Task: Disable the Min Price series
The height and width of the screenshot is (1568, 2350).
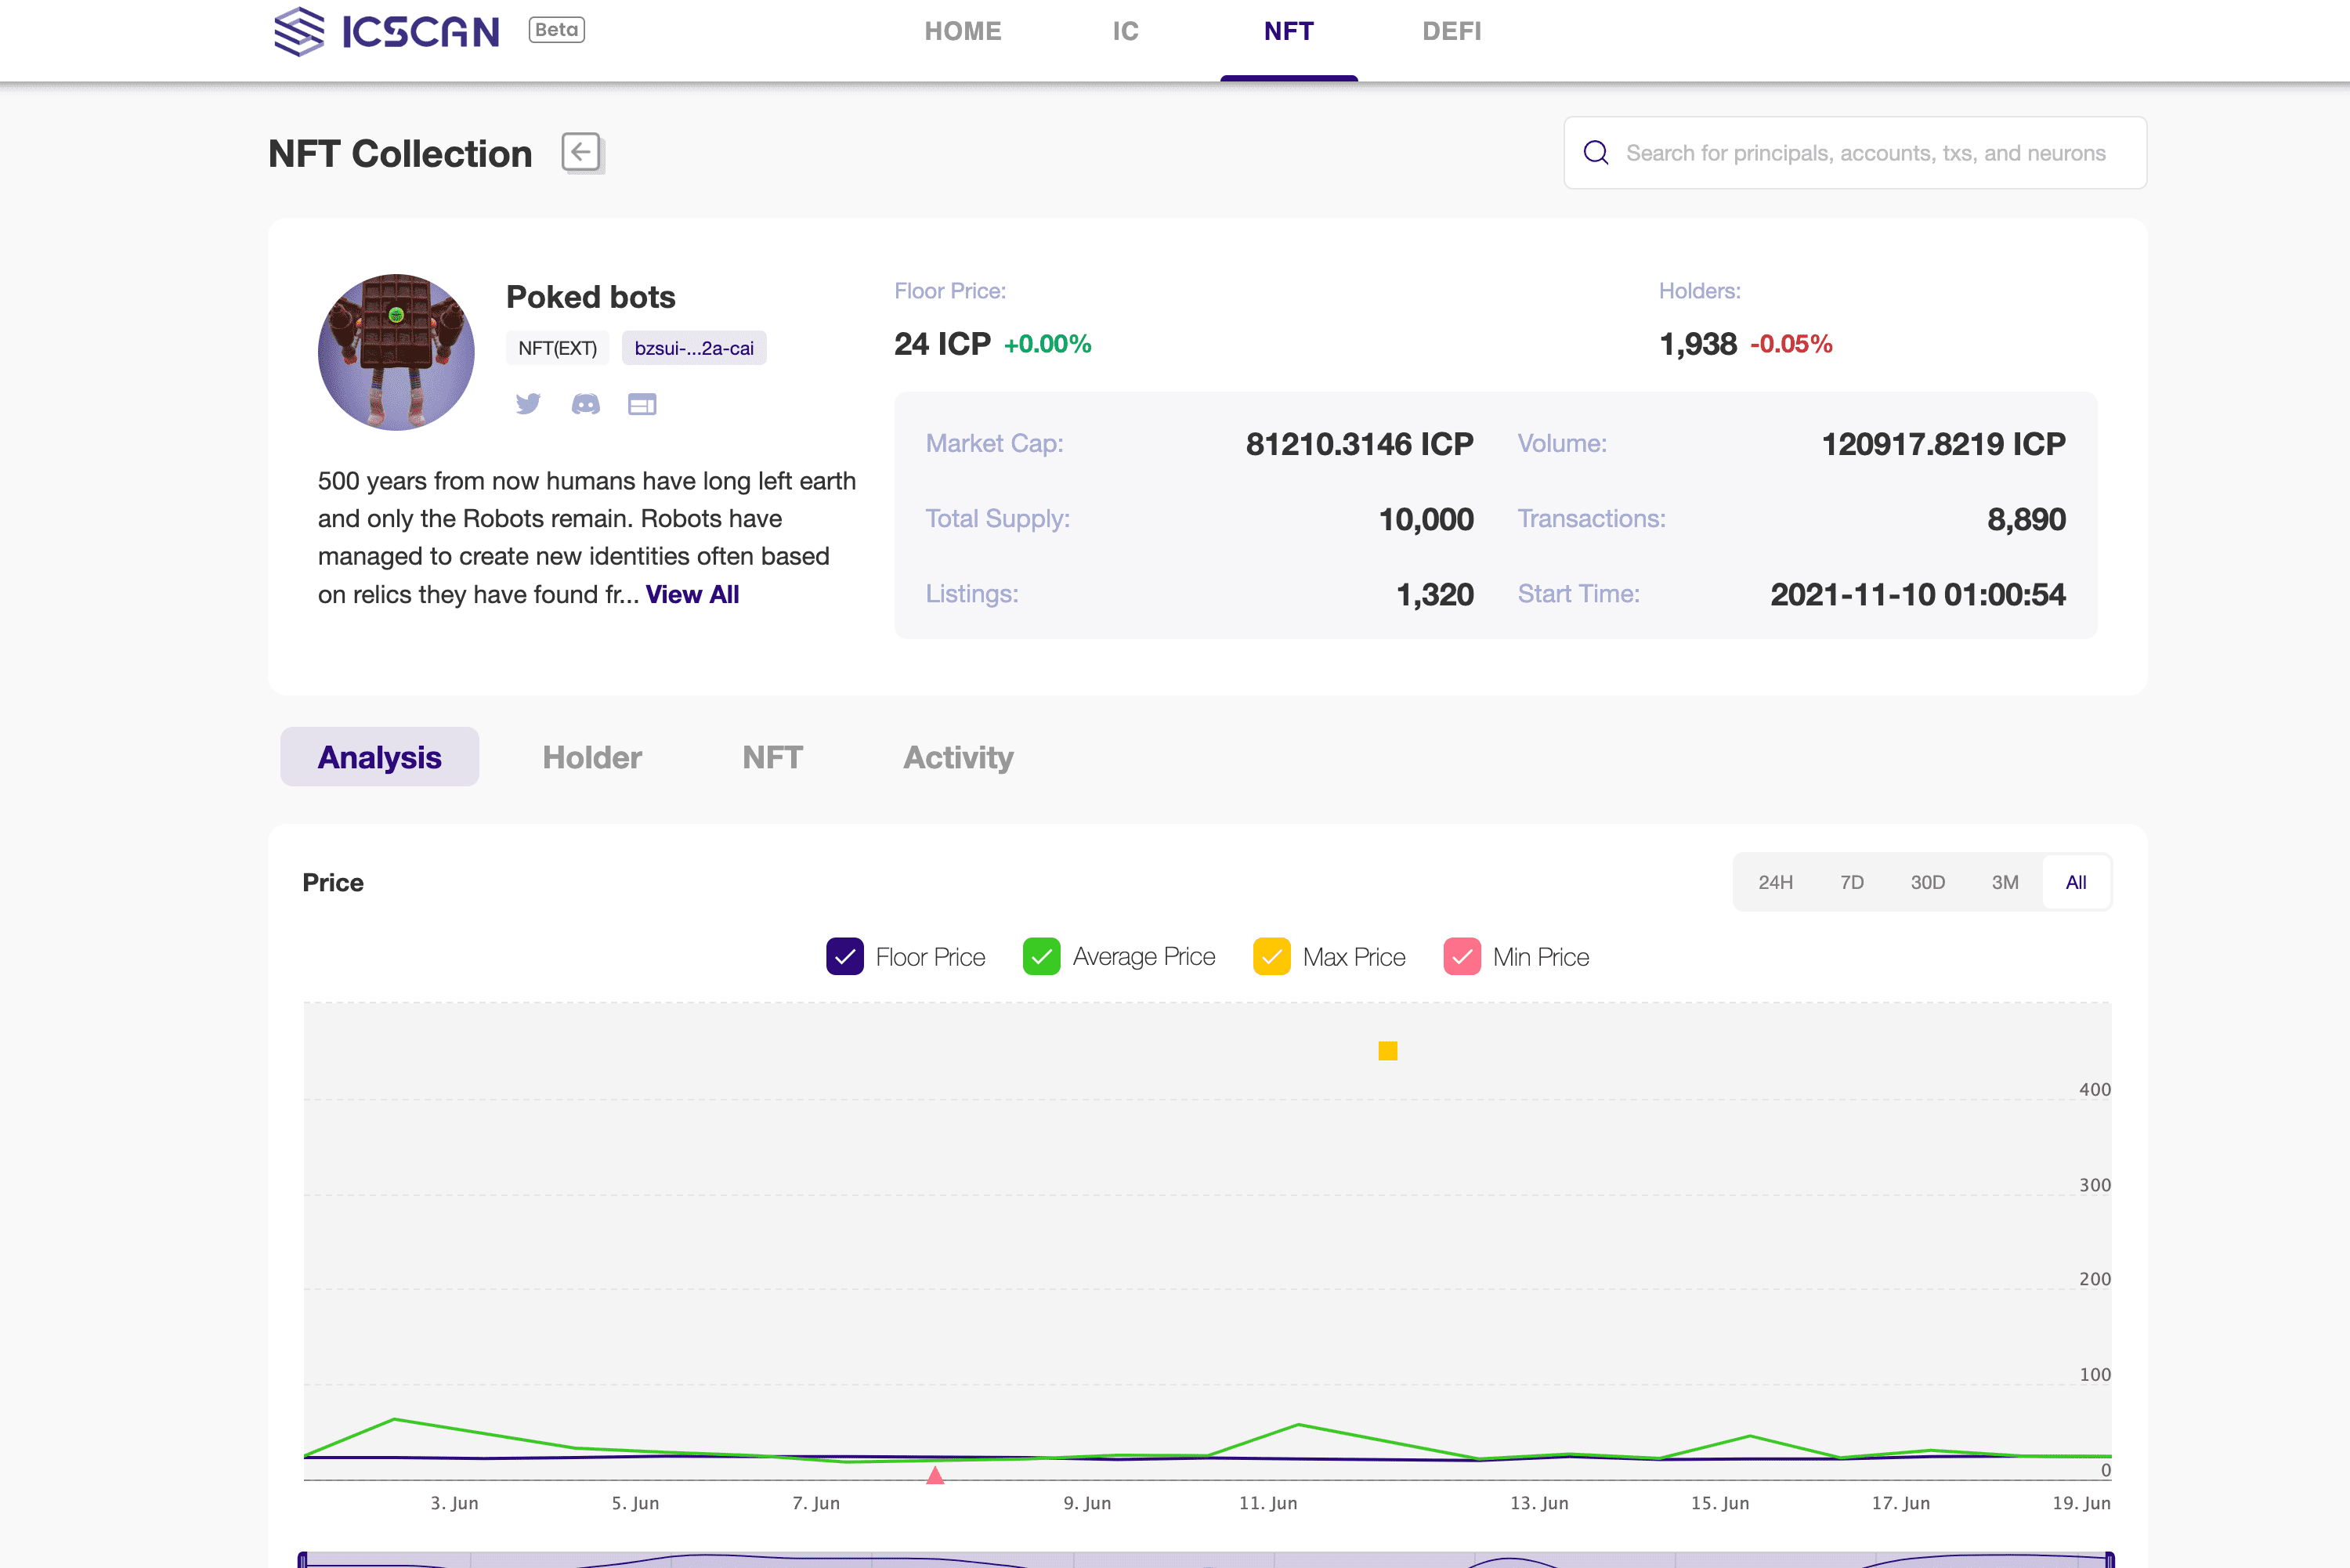Action: tap(1461, 957)
